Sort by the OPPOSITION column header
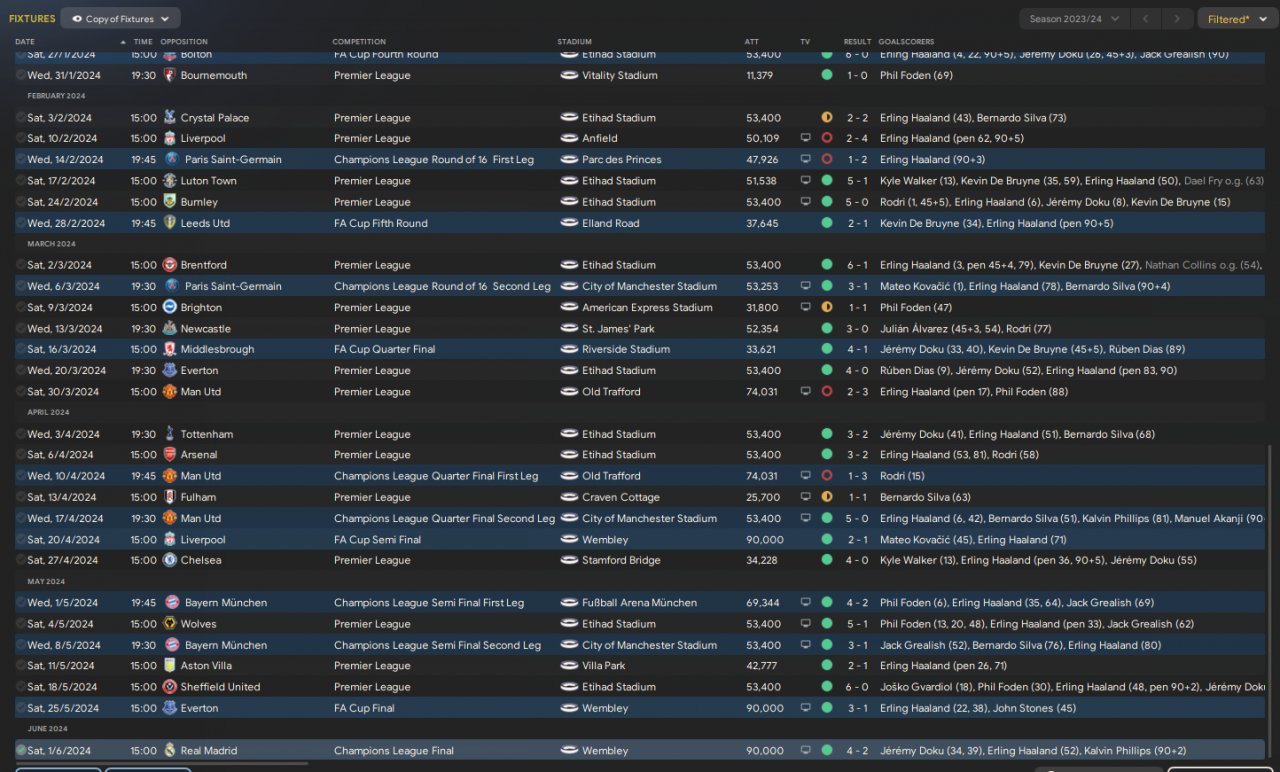 click(x=184, y=41)
